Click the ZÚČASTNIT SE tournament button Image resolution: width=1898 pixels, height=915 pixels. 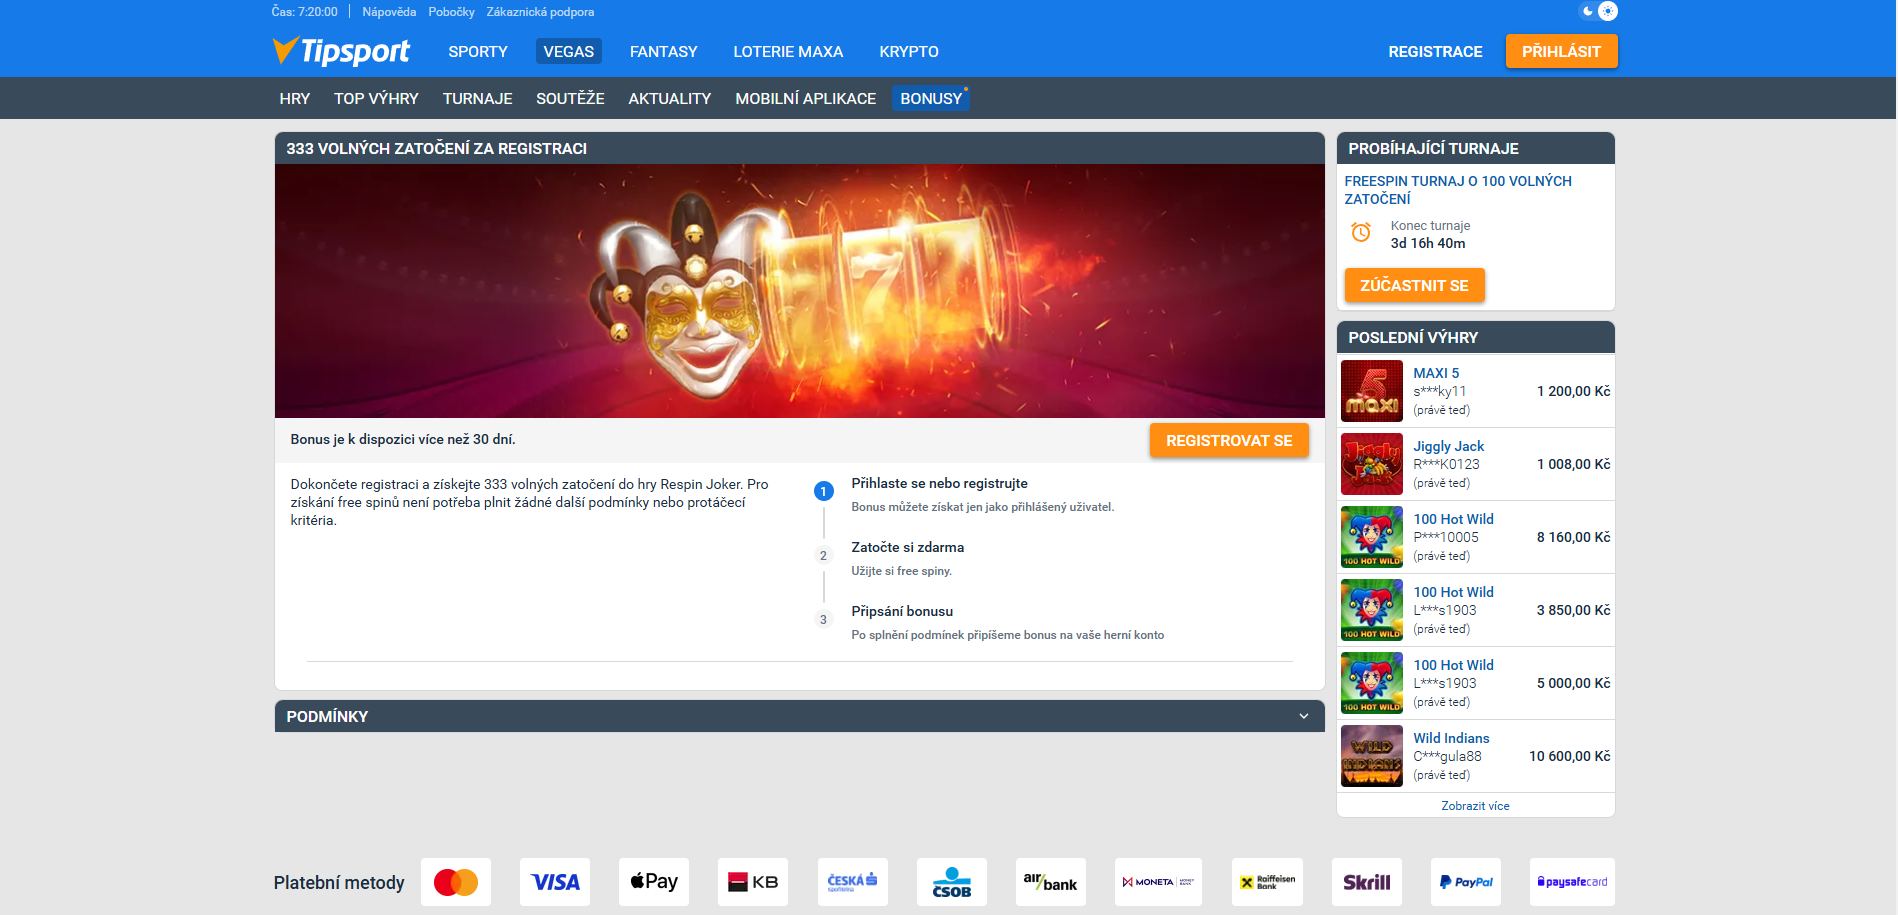[x=1415, y=285]
